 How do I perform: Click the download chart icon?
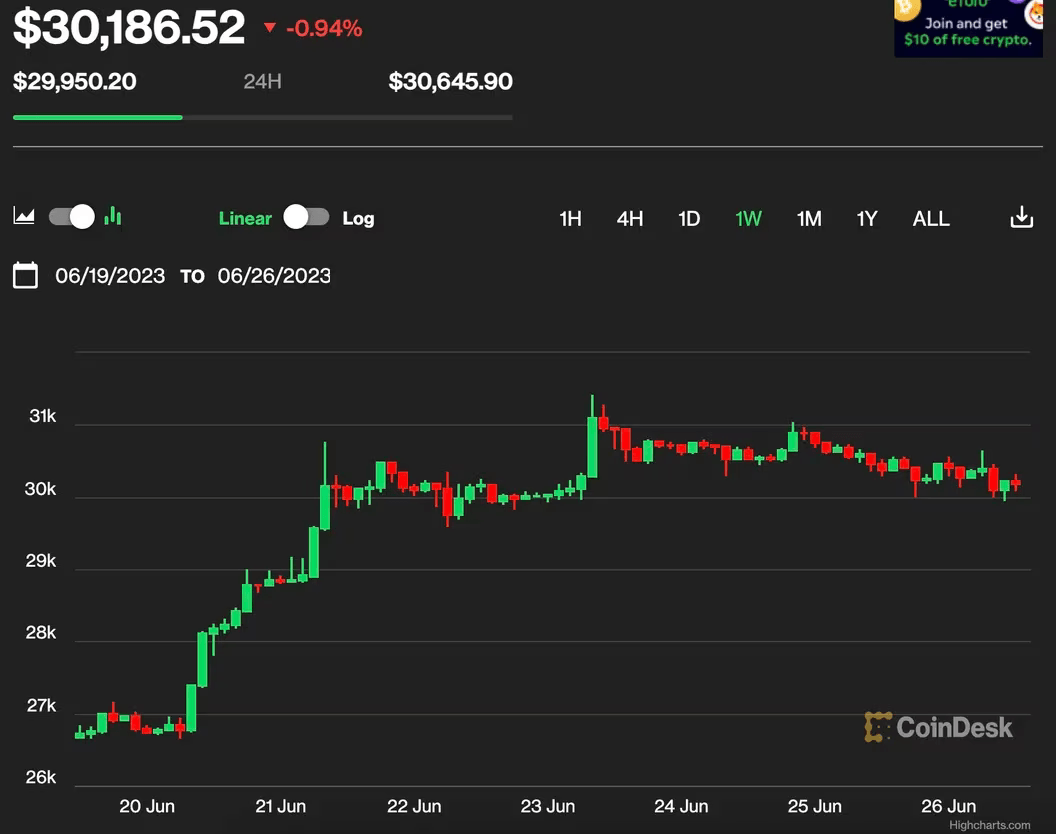(1021, 216)
